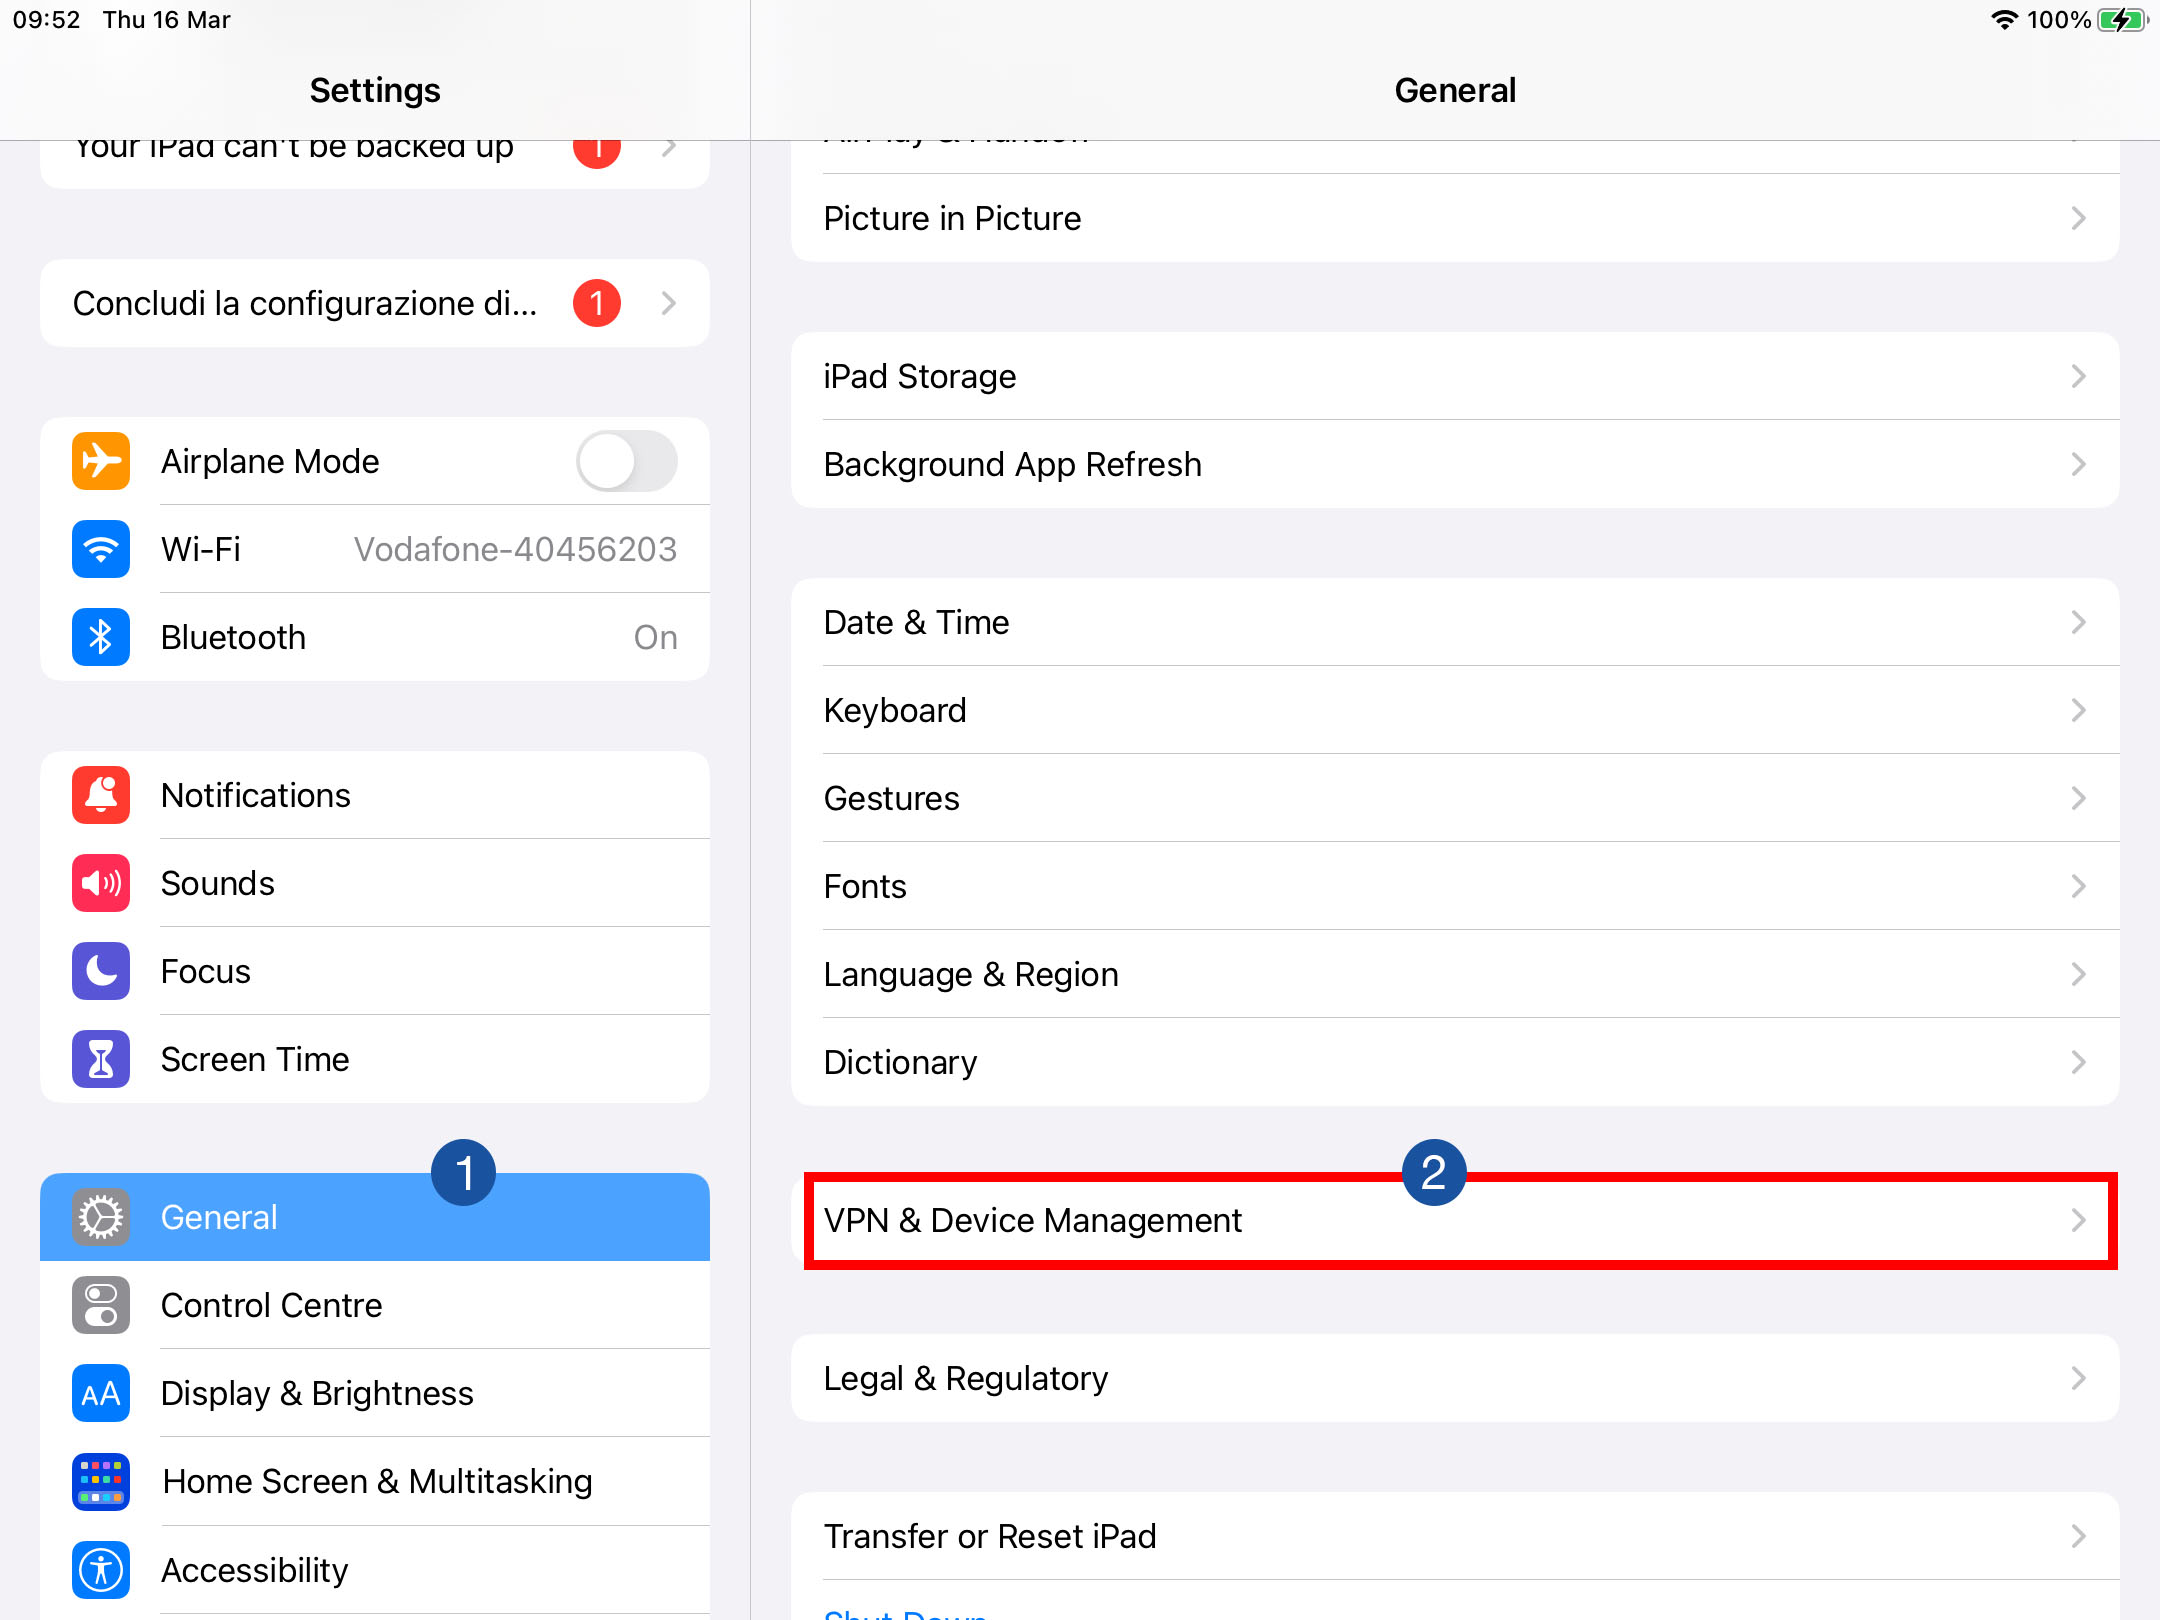Toggle Airplane Mode switch on

point(627,461)
